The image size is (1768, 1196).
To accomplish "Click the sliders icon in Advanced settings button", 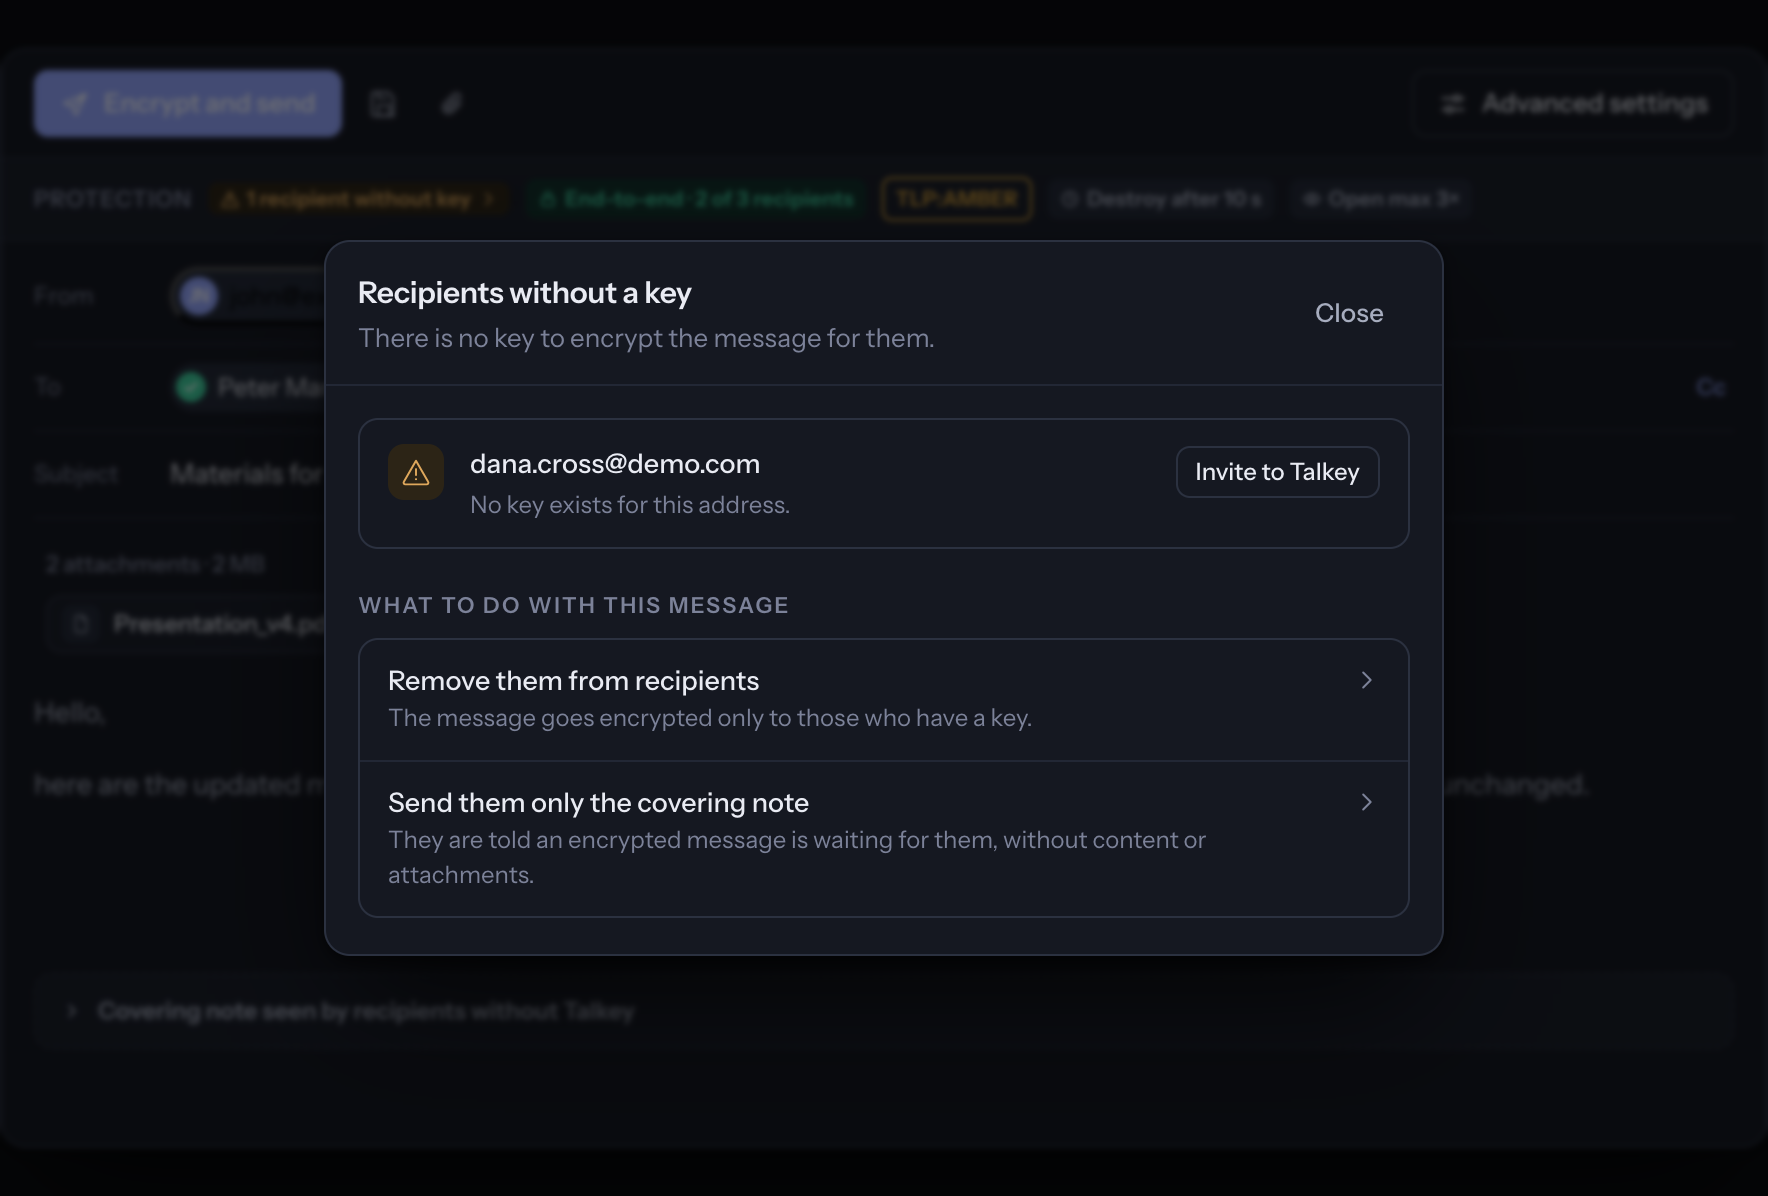I will (1452, 104).
